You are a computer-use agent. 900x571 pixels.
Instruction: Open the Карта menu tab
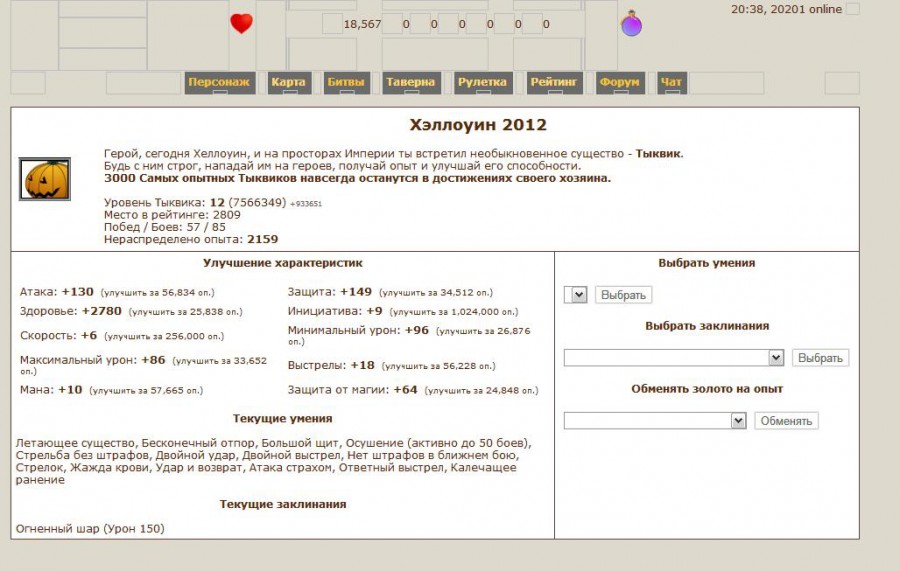click(289, 82)
